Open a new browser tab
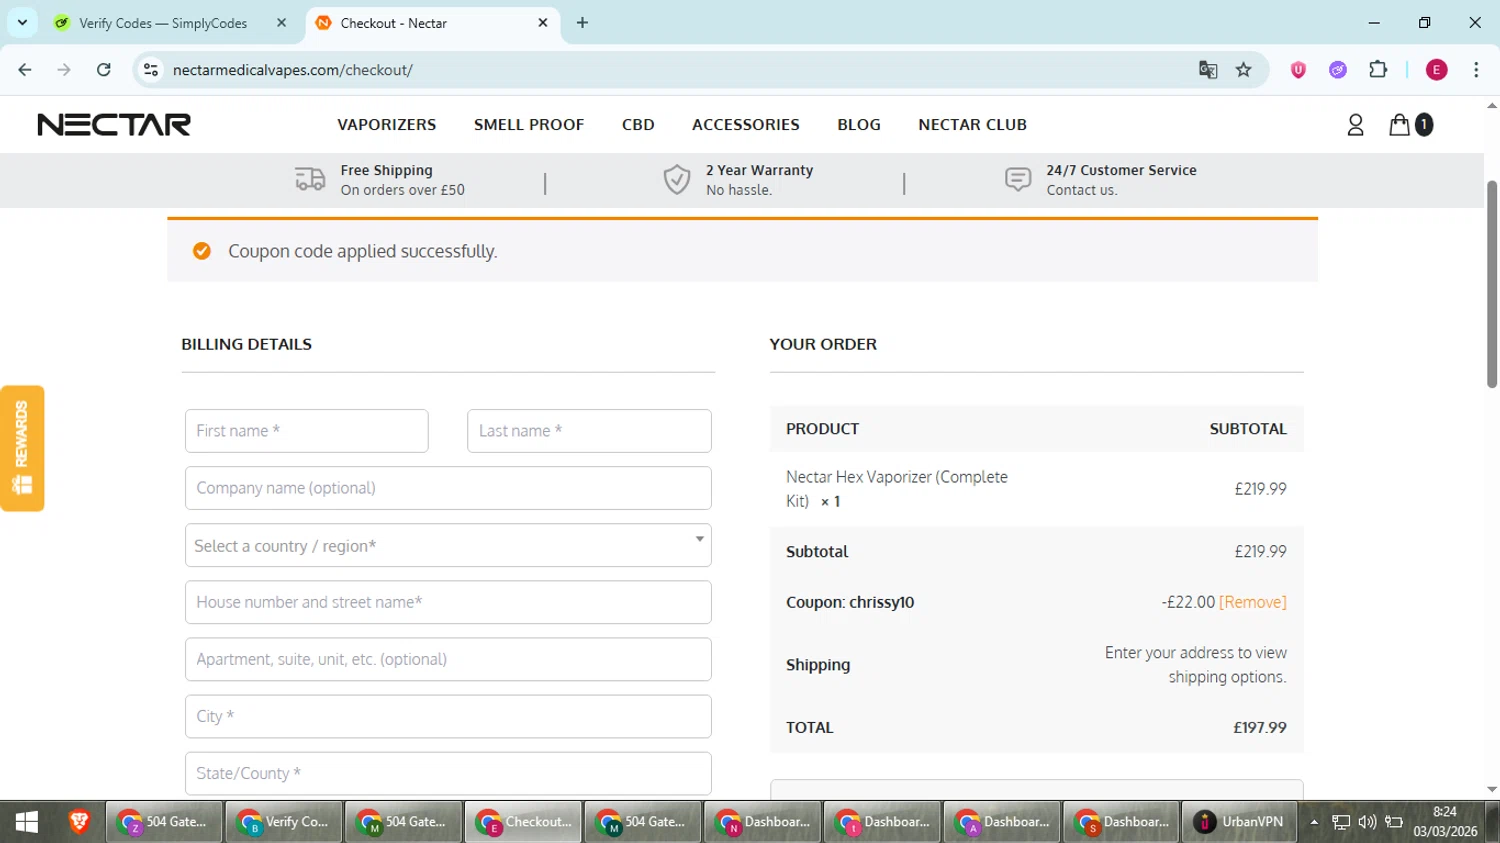This screenshot has height=843, width=1500. pos(582,22)
